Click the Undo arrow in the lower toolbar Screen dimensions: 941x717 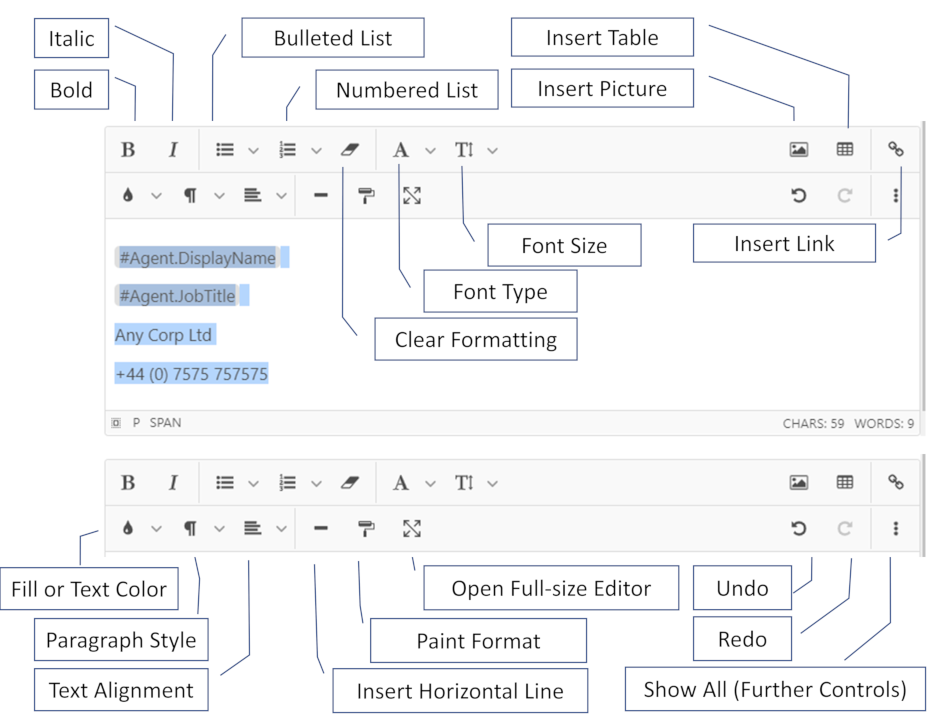[798, 528]
